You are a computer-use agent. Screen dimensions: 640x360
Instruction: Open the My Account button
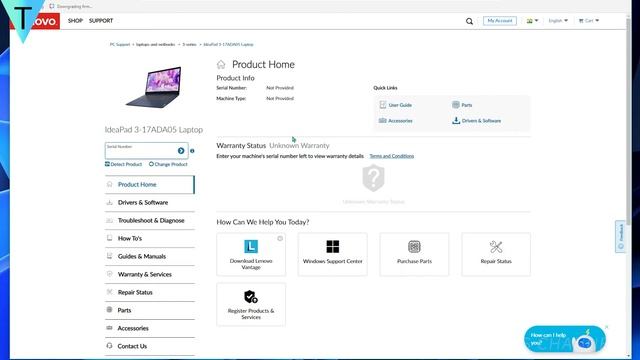tap(500, 21)
